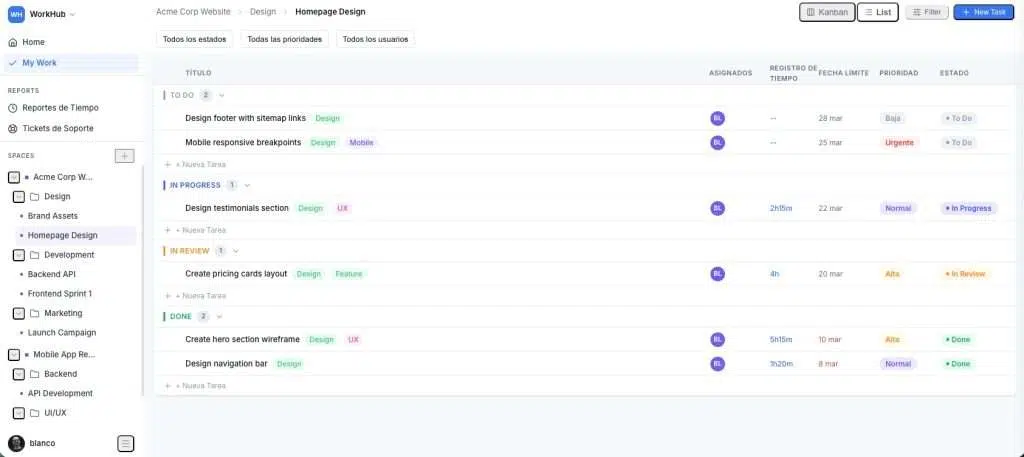The image size is (1024, 457).
Task: Create a New Task
Action: 984,12
